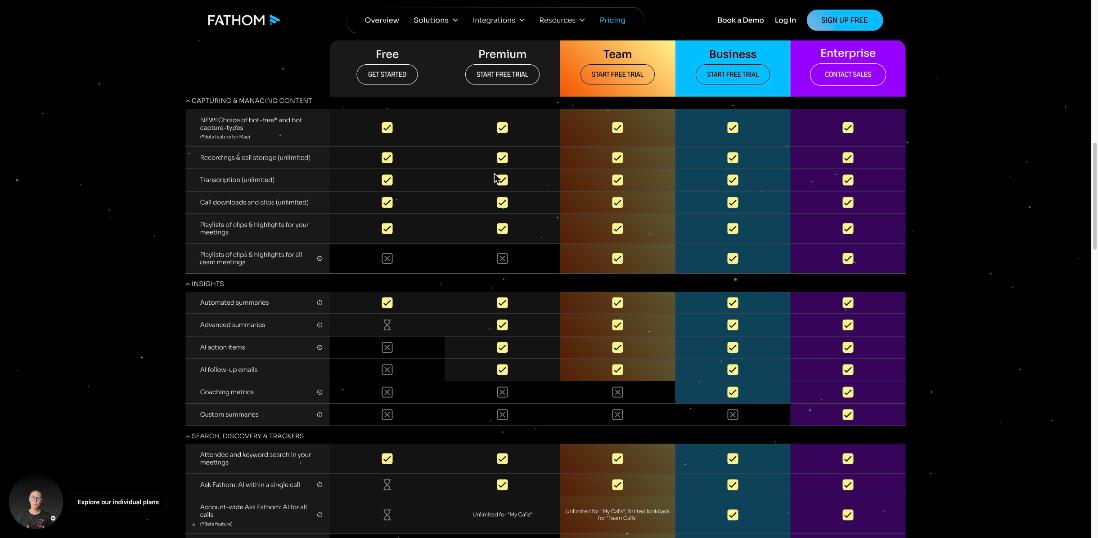
Task: Click the presenter video avatar bubble
Action: [36, 502]
